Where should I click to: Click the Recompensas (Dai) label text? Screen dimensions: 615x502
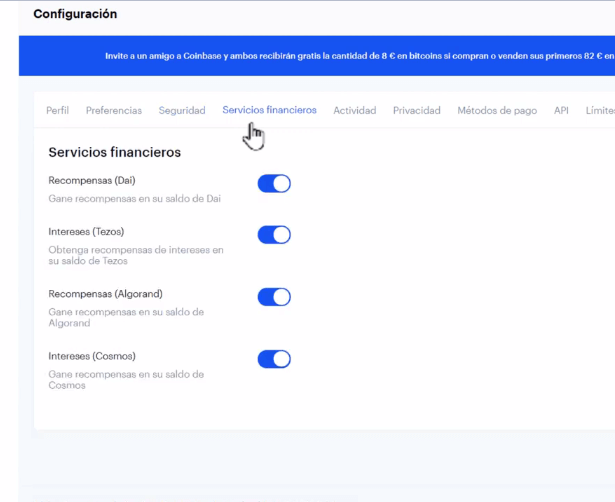pyautogui.click(x=91, y=181)
